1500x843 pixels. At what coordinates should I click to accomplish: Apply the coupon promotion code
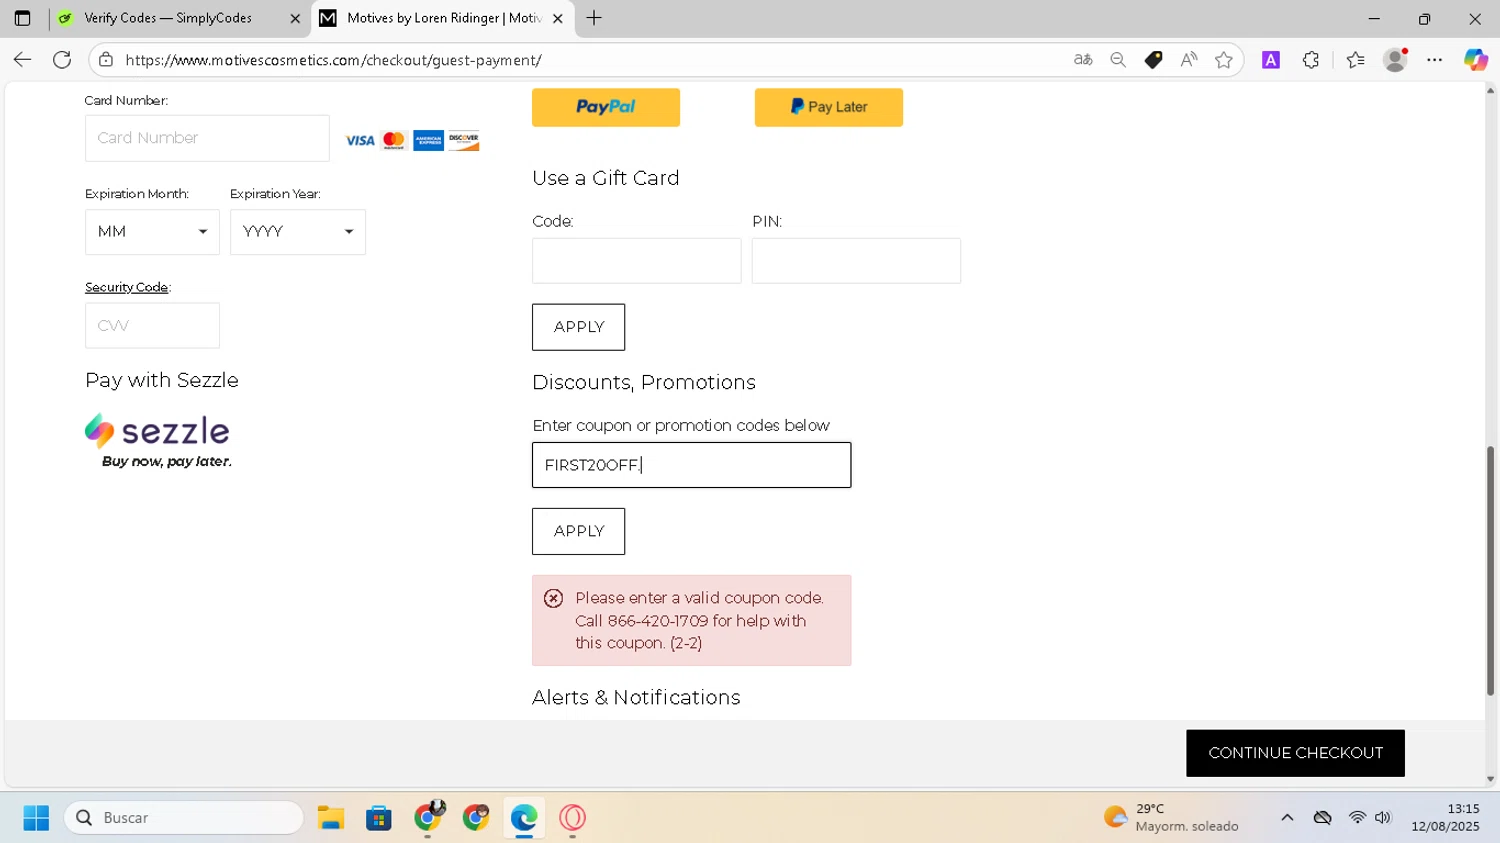(578, 531)
